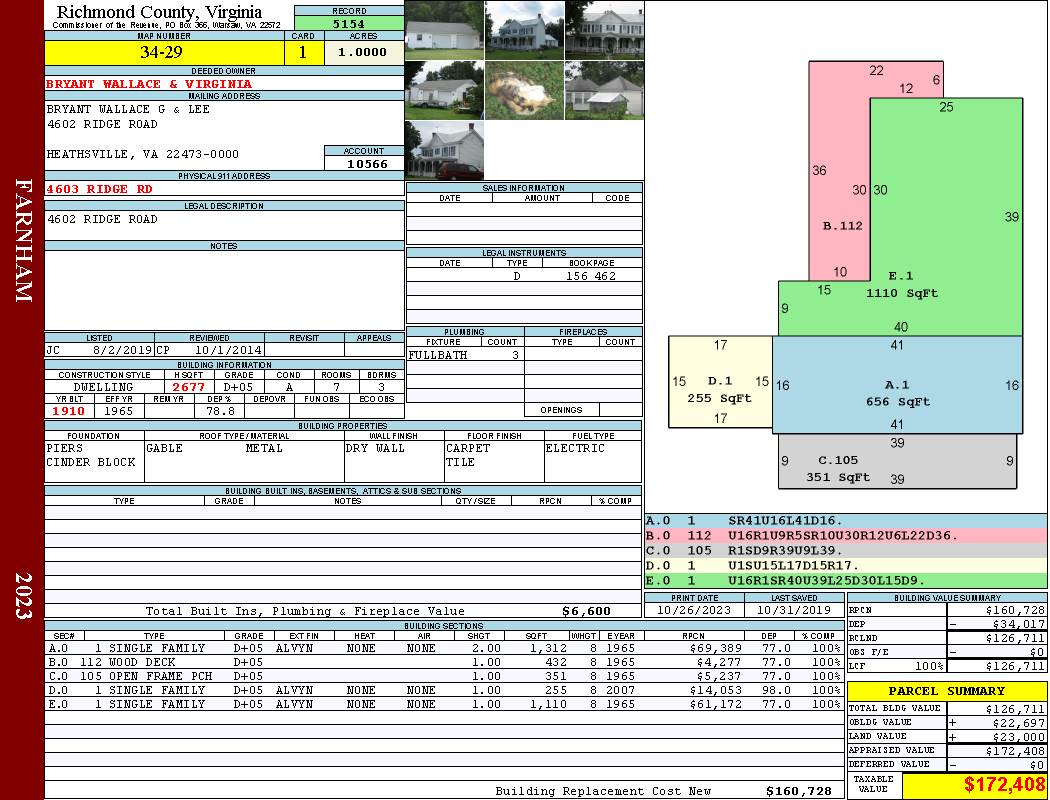The image size is (1050, 800).
Task: Click section D.0 year 2007
Action: point(621,690)
